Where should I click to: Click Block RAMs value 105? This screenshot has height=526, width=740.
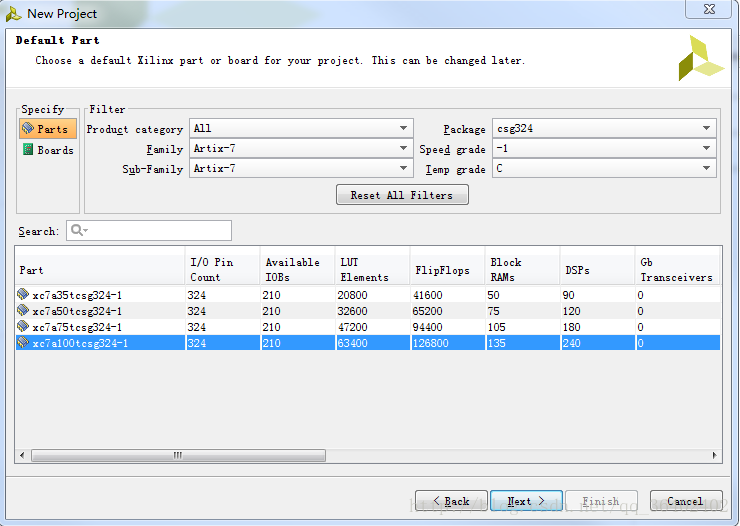click(496, 327)
